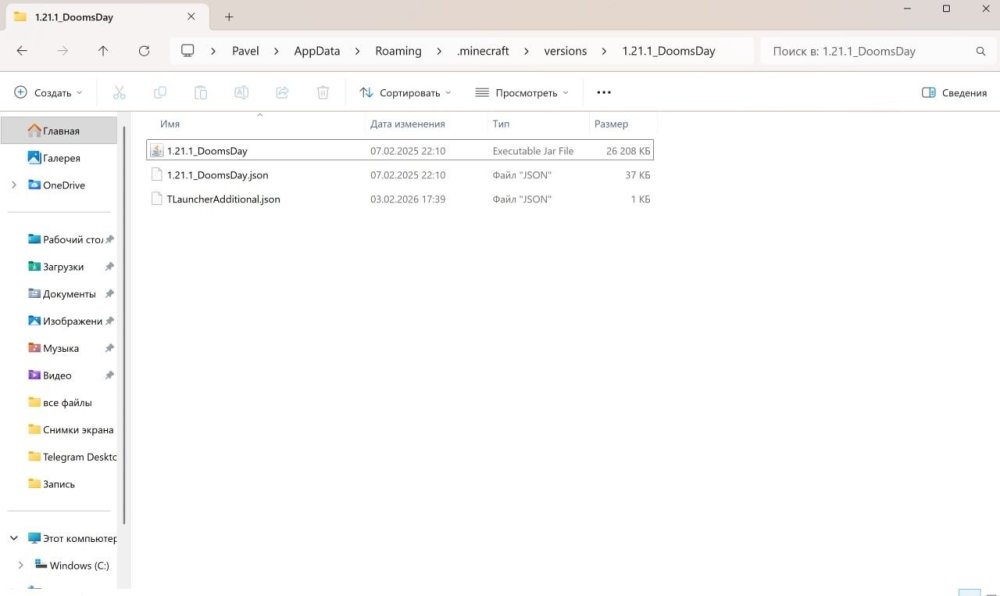Select the 1.21.1_DoomsDay window tab
Image resolution: width=1000 pixels, height=596 pixels.
click(107, 17)
